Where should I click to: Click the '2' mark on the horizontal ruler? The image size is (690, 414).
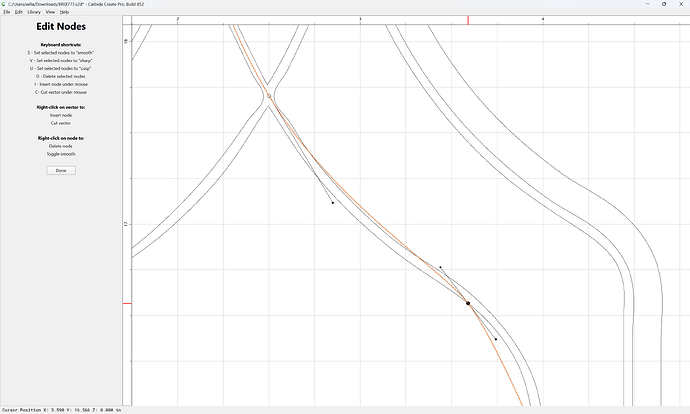(178, 19)
